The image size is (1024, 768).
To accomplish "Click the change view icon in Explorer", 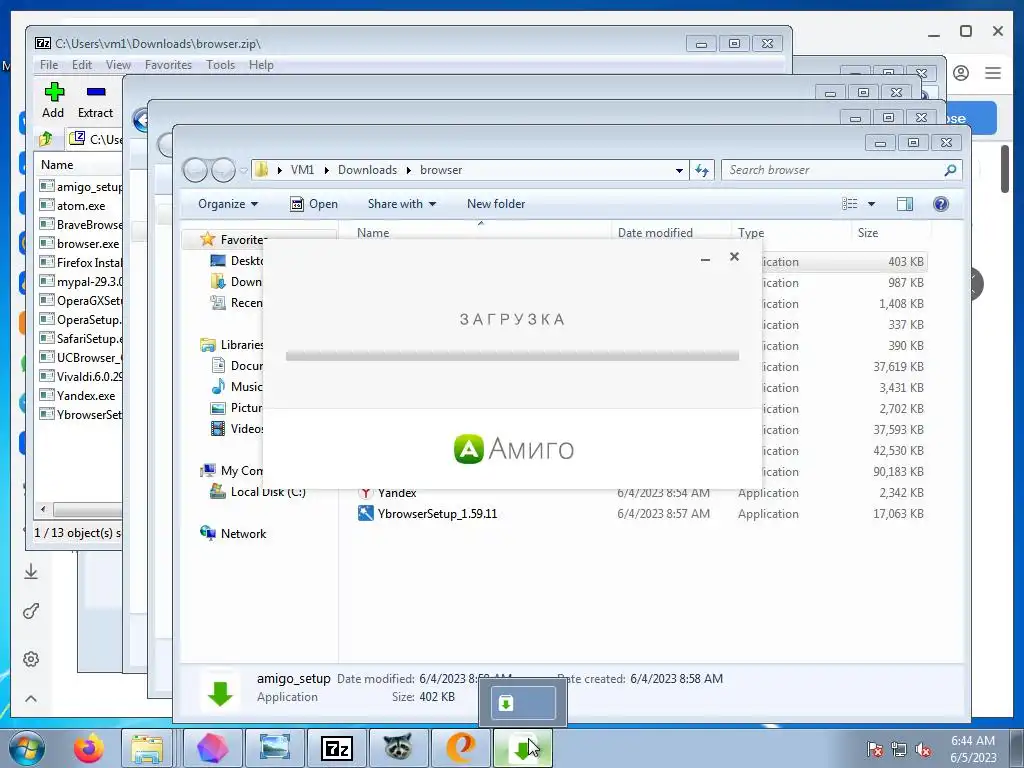I will point(850,204).
